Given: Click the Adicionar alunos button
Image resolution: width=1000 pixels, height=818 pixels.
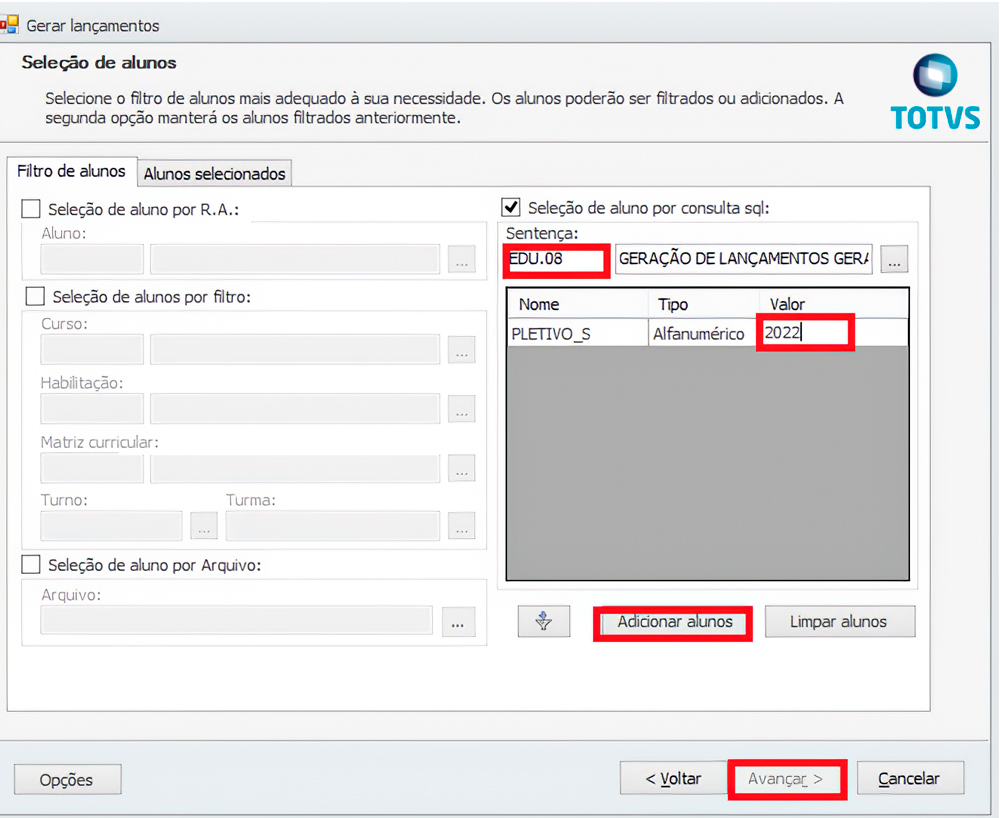Looking at the screenshot, I should click(x=674, y=622).
